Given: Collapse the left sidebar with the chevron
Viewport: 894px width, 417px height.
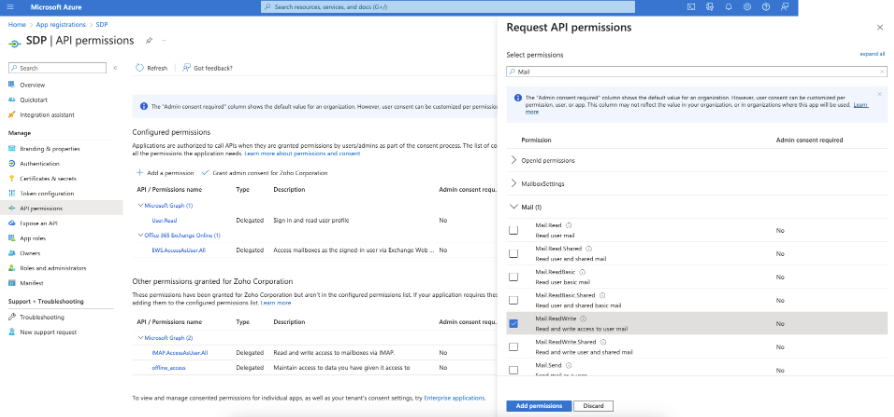Looking at the screenshot, I should tap(115, 68).
